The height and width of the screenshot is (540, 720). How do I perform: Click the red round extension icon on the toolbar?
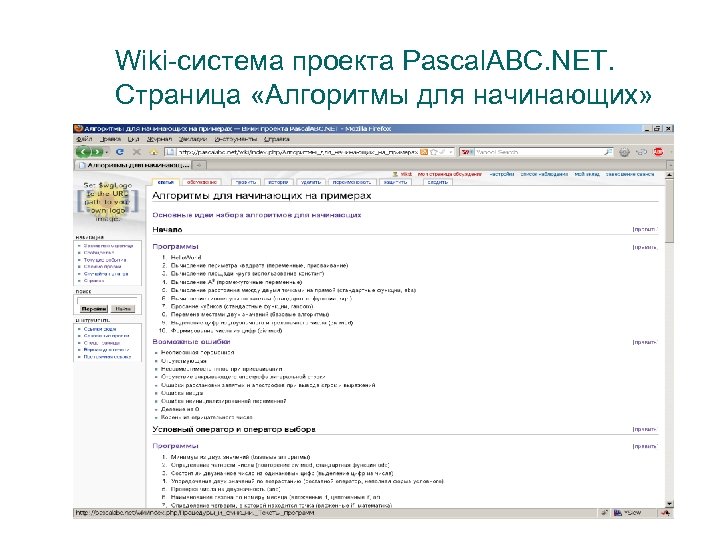click(658, 152)
